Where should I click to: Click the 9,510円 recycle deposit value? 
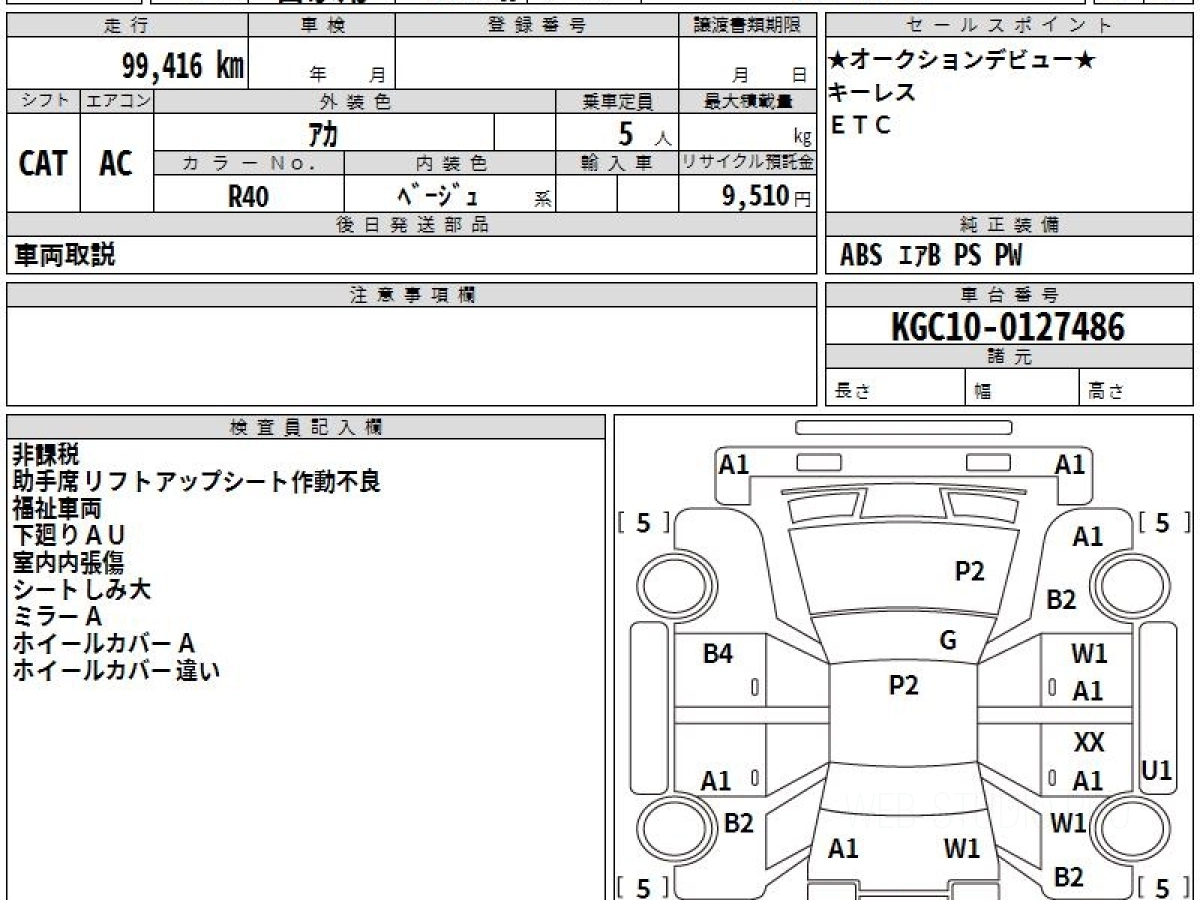tap(767, 196)
